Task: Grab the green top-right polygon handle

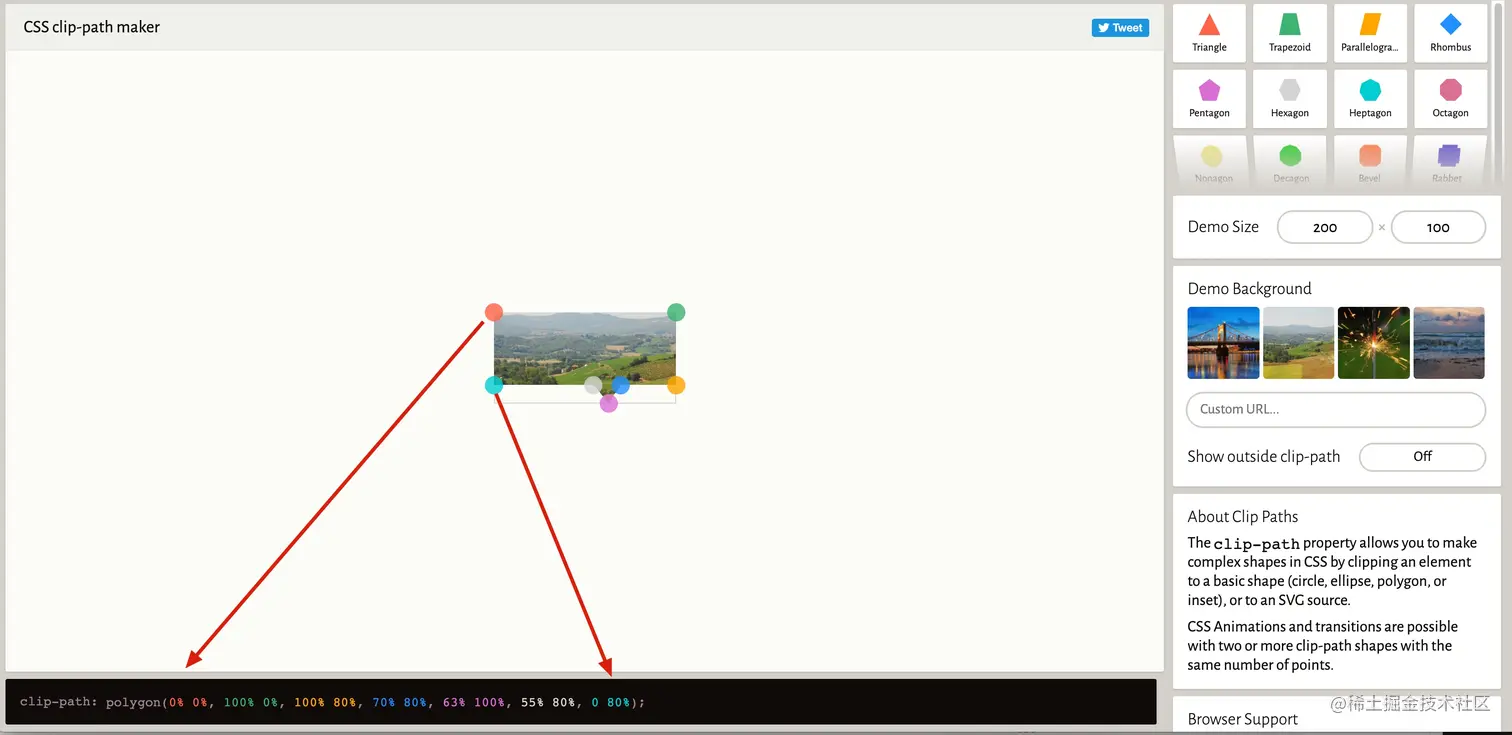Action: click(x=676, y=312)
